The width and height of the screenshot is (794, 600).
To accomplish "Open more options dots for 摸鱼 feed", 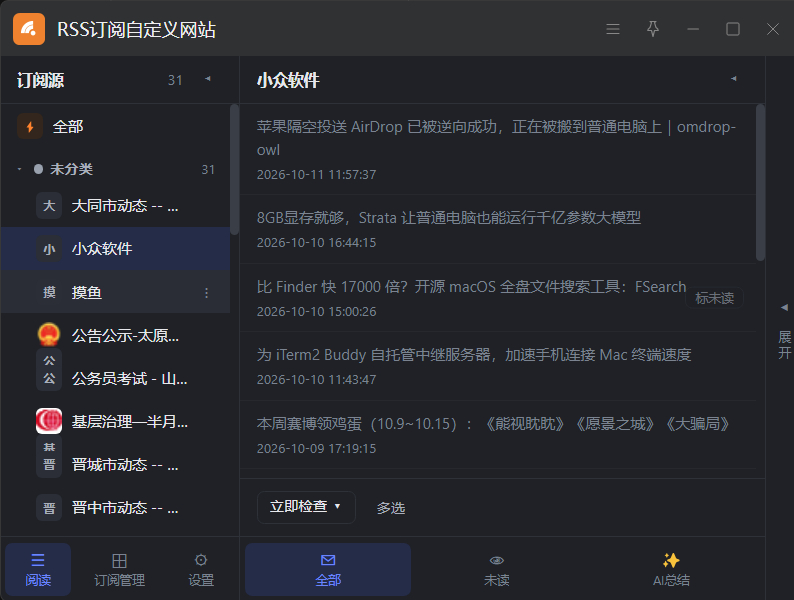I will click(207, 293).
